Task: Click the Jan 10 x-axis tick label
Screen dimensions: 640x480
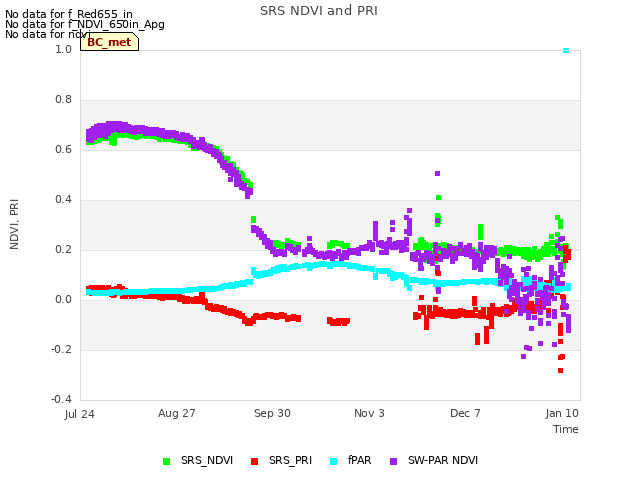Action: tap(562, 413)
